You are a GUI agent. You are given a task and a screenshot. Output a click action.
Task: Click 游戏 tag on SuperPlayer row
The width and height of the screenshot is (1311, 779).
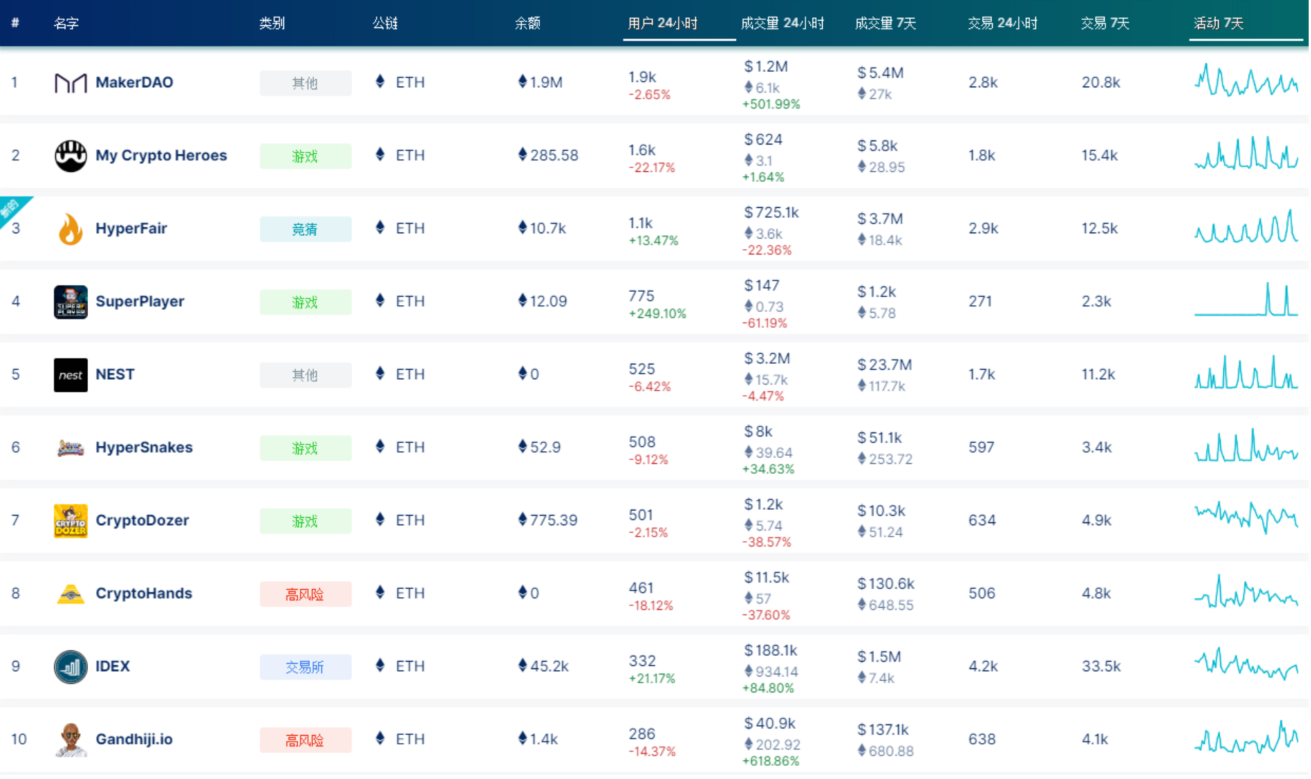(x=305, y=302)
